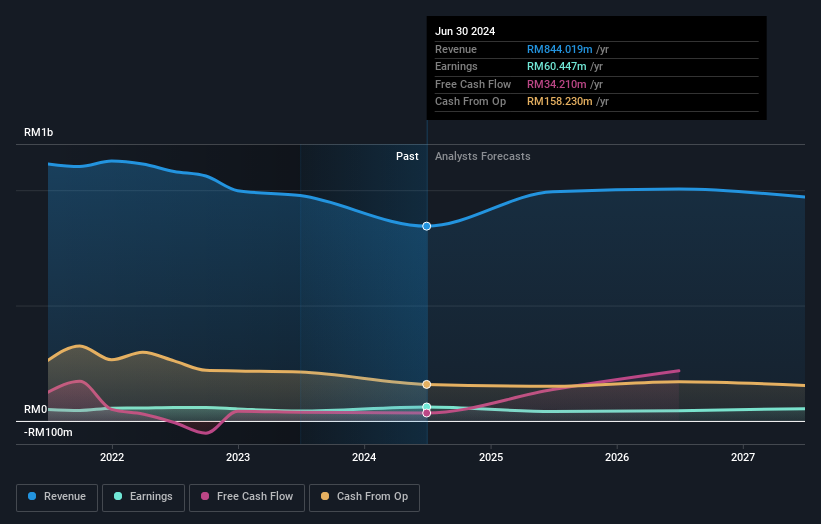Click the RM844.019m revenue value
This screenshot has width=821, height=524.
559,49
